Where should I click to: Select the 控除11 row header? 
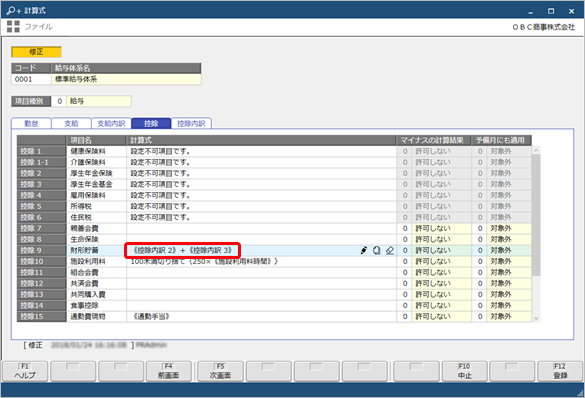pyautogui.click(x=41, y=272)
